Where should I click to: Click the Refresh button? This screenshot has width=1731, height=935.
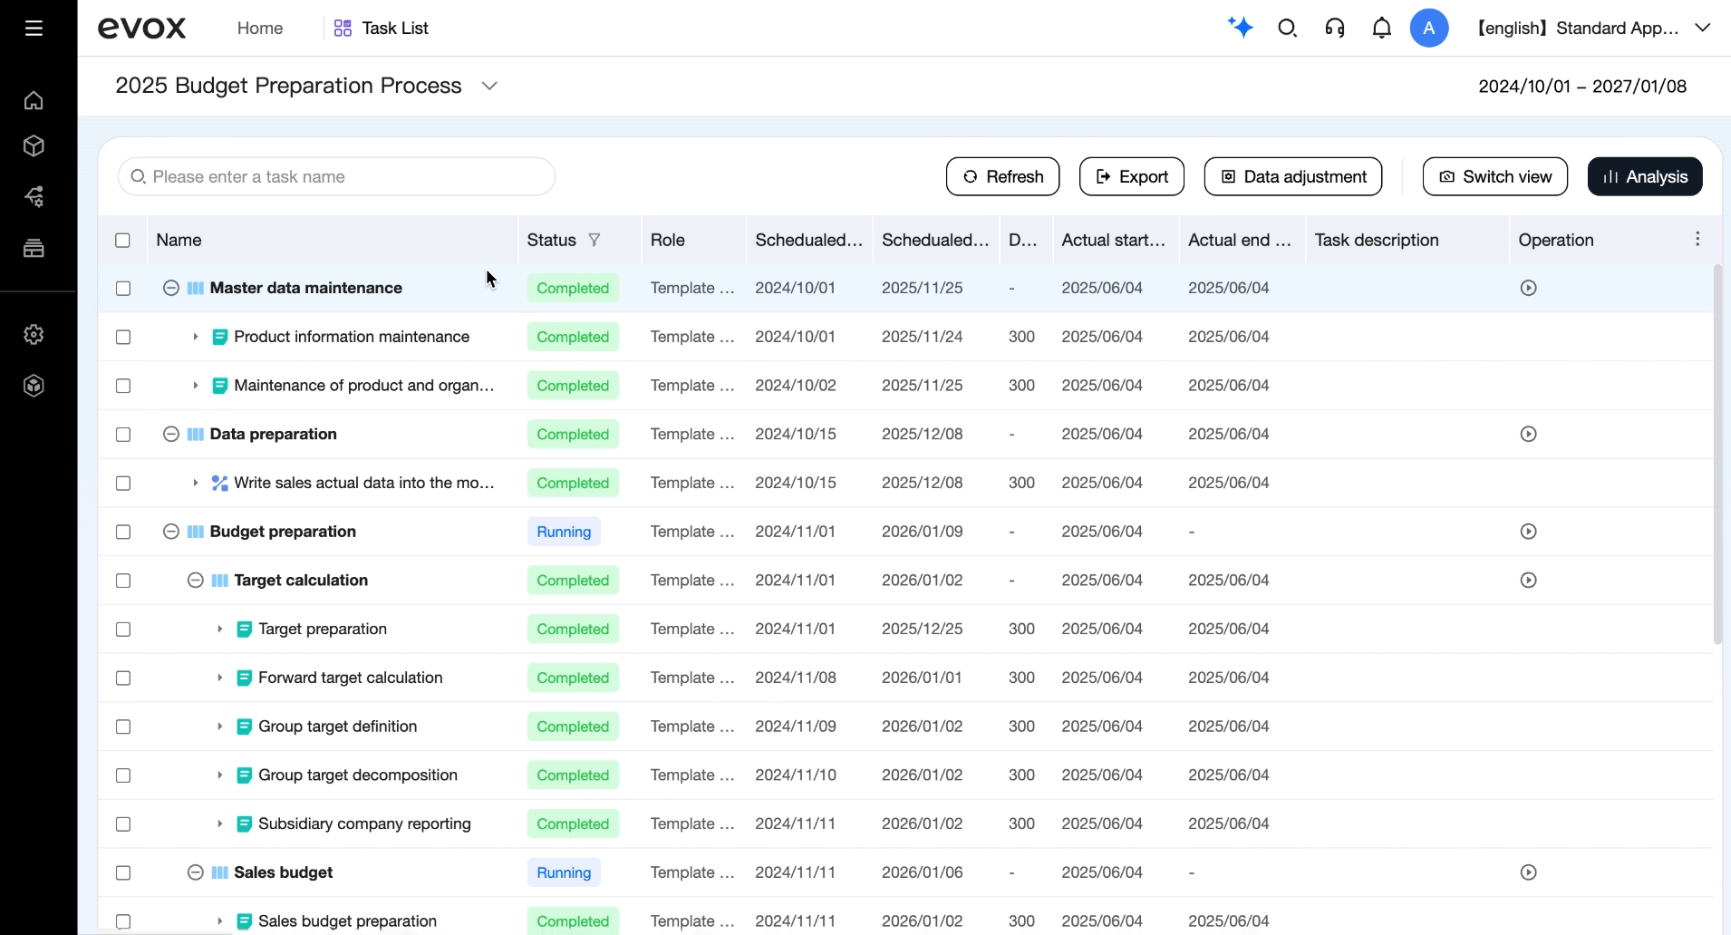[1002, 177]
